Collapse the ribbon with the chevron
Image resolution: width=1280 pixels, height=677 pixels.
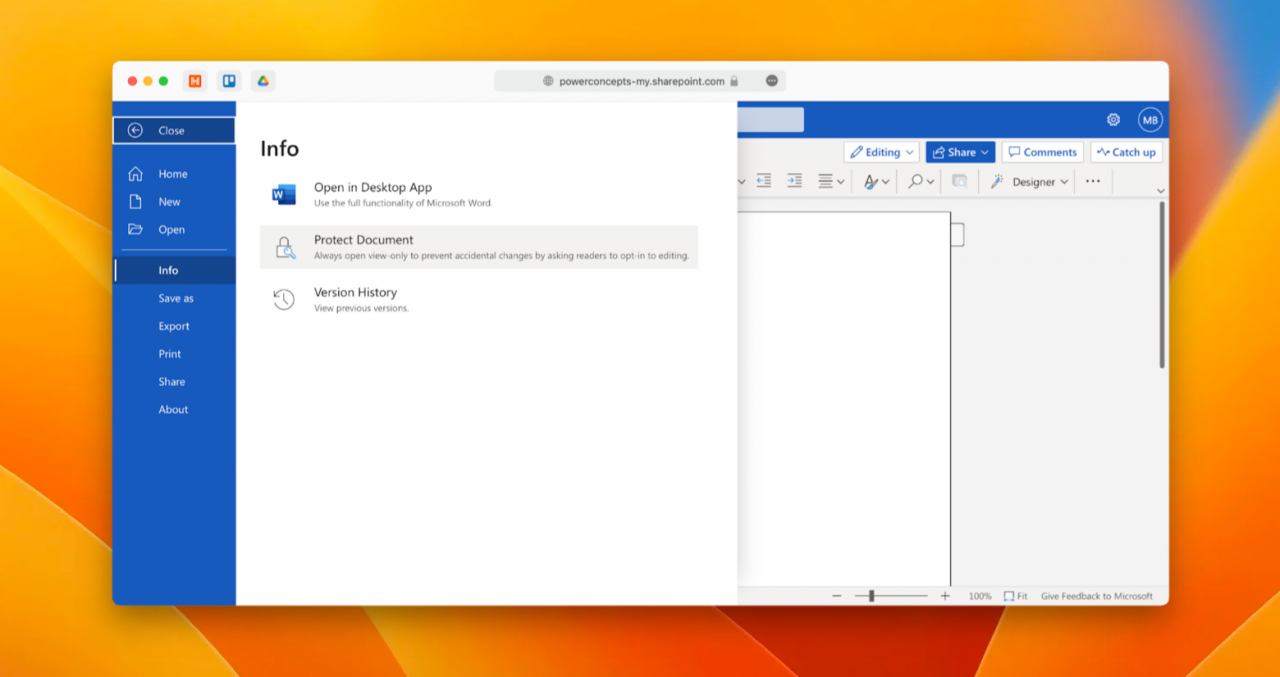point(1161,190)
